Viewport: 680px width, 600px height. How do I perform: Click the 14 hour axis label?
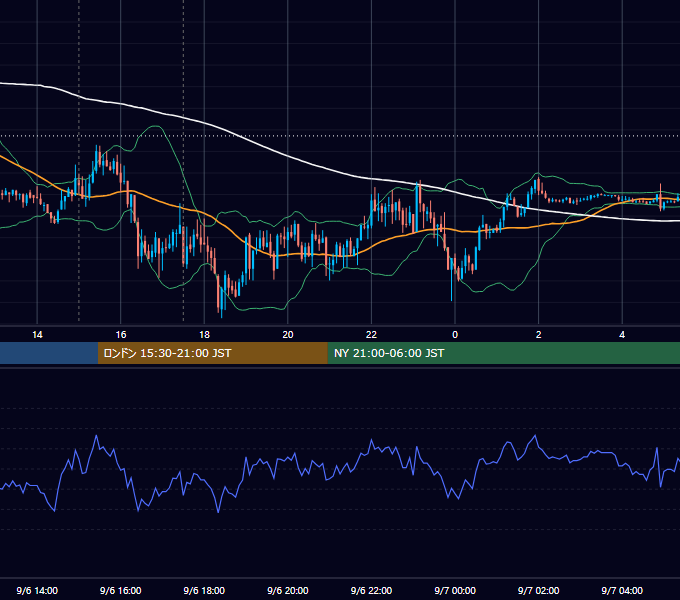37,335
